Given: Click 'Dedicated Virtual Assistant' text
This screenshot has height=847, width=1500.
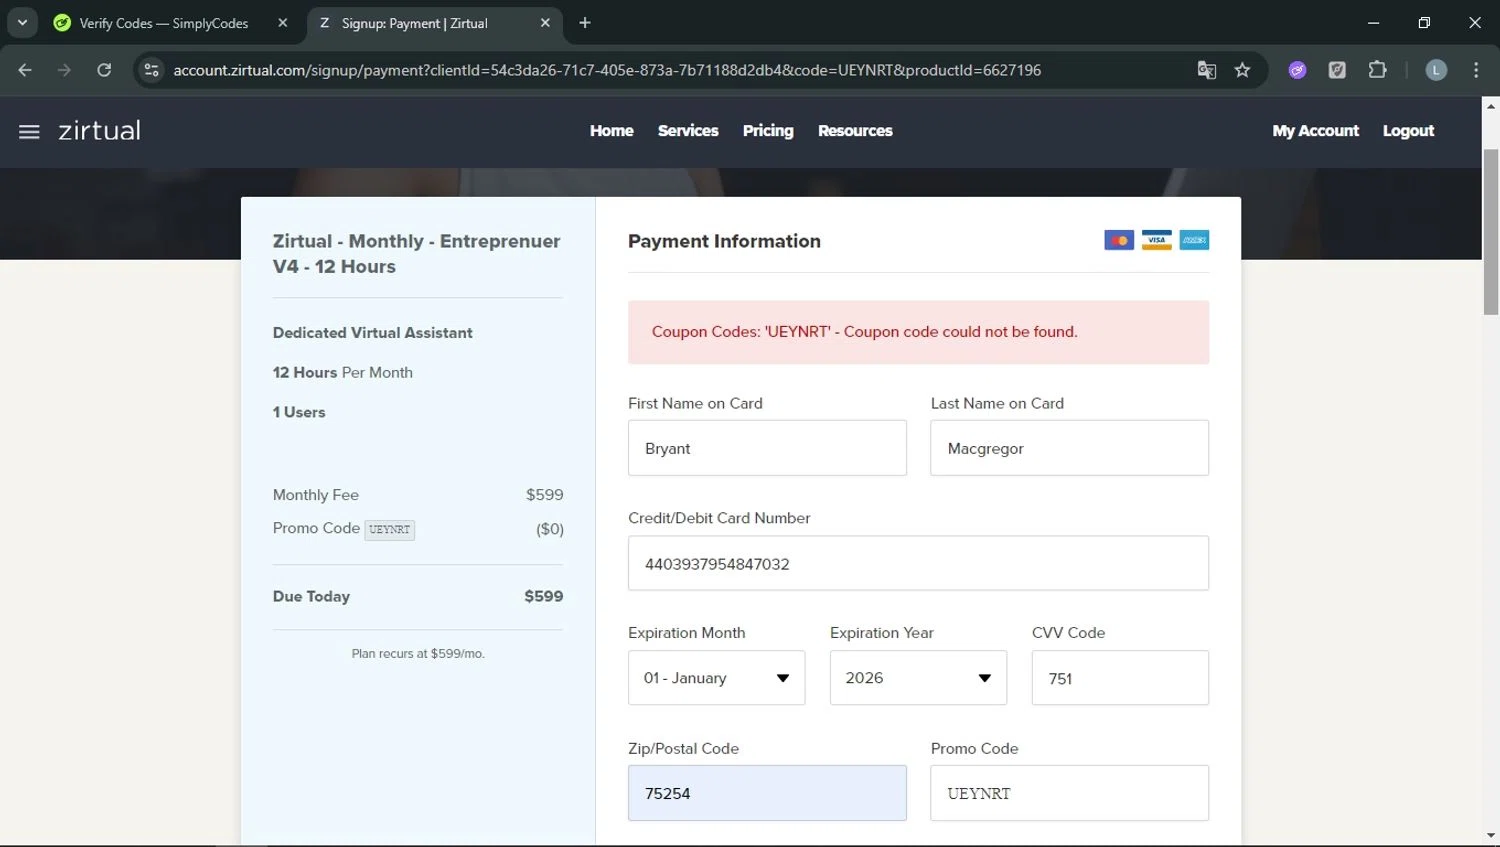Looking at the screenshot, I should click(372, 333).
